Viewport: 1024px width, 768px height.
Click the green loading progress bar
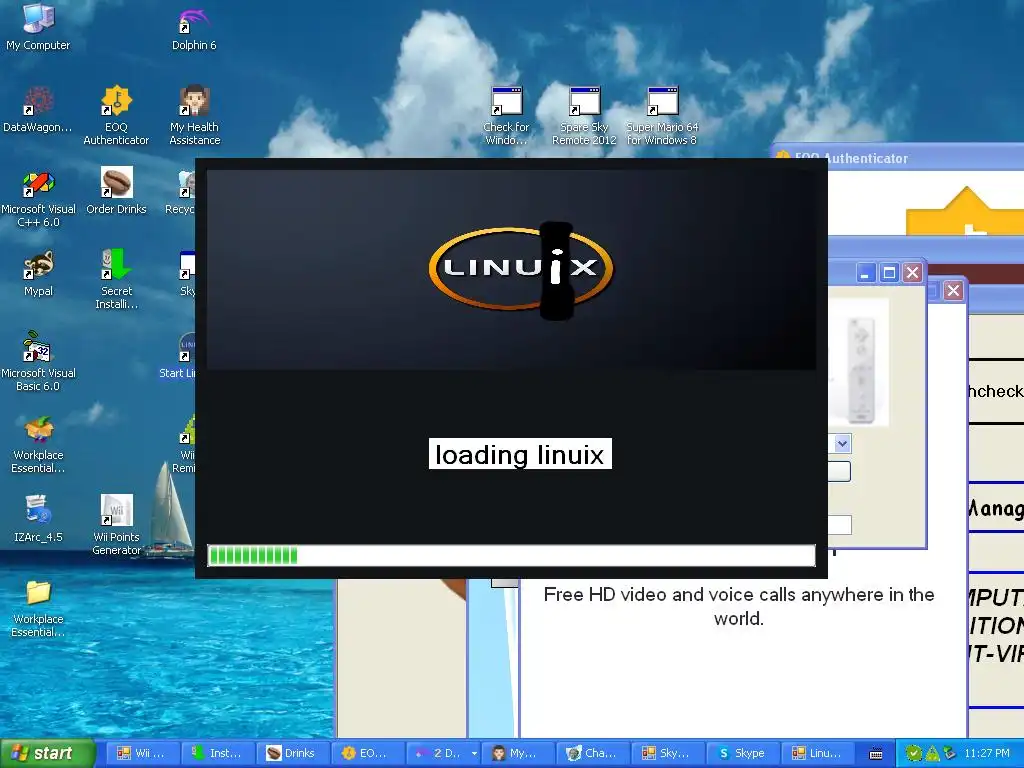tap(511, 555)
